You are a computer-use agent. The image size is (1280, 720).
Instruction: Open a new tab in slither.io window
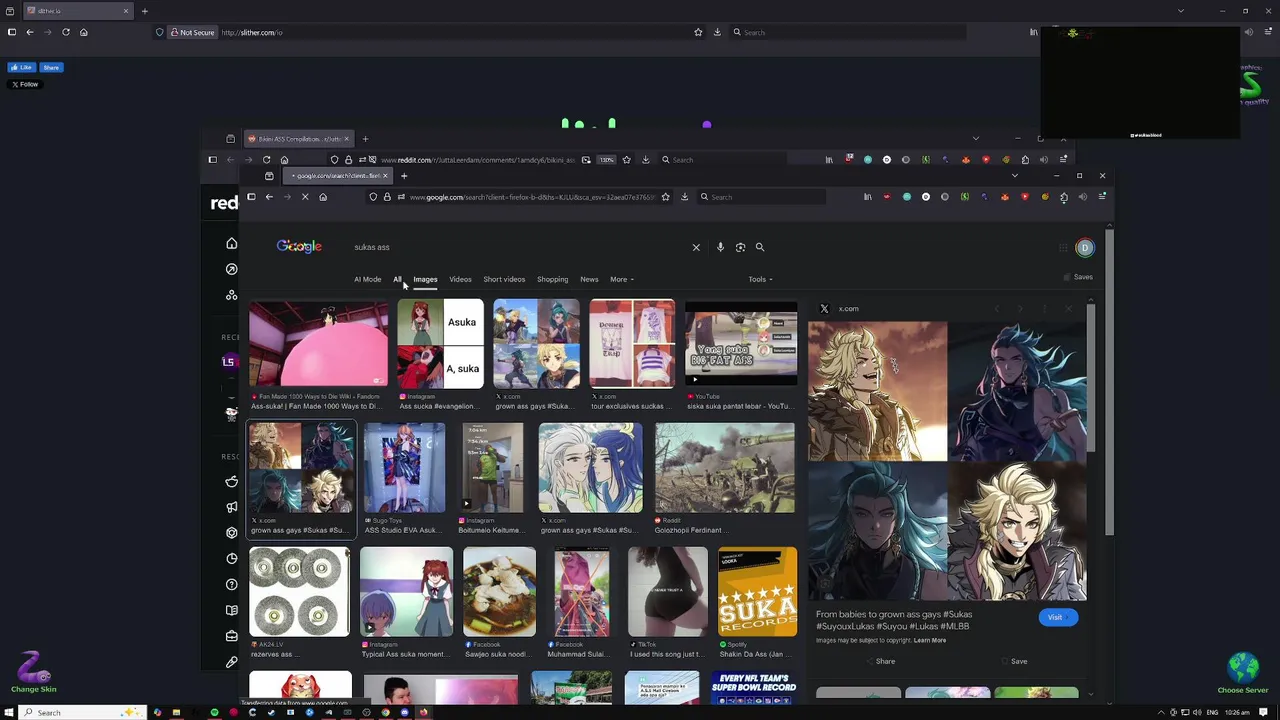click(144, 11)
